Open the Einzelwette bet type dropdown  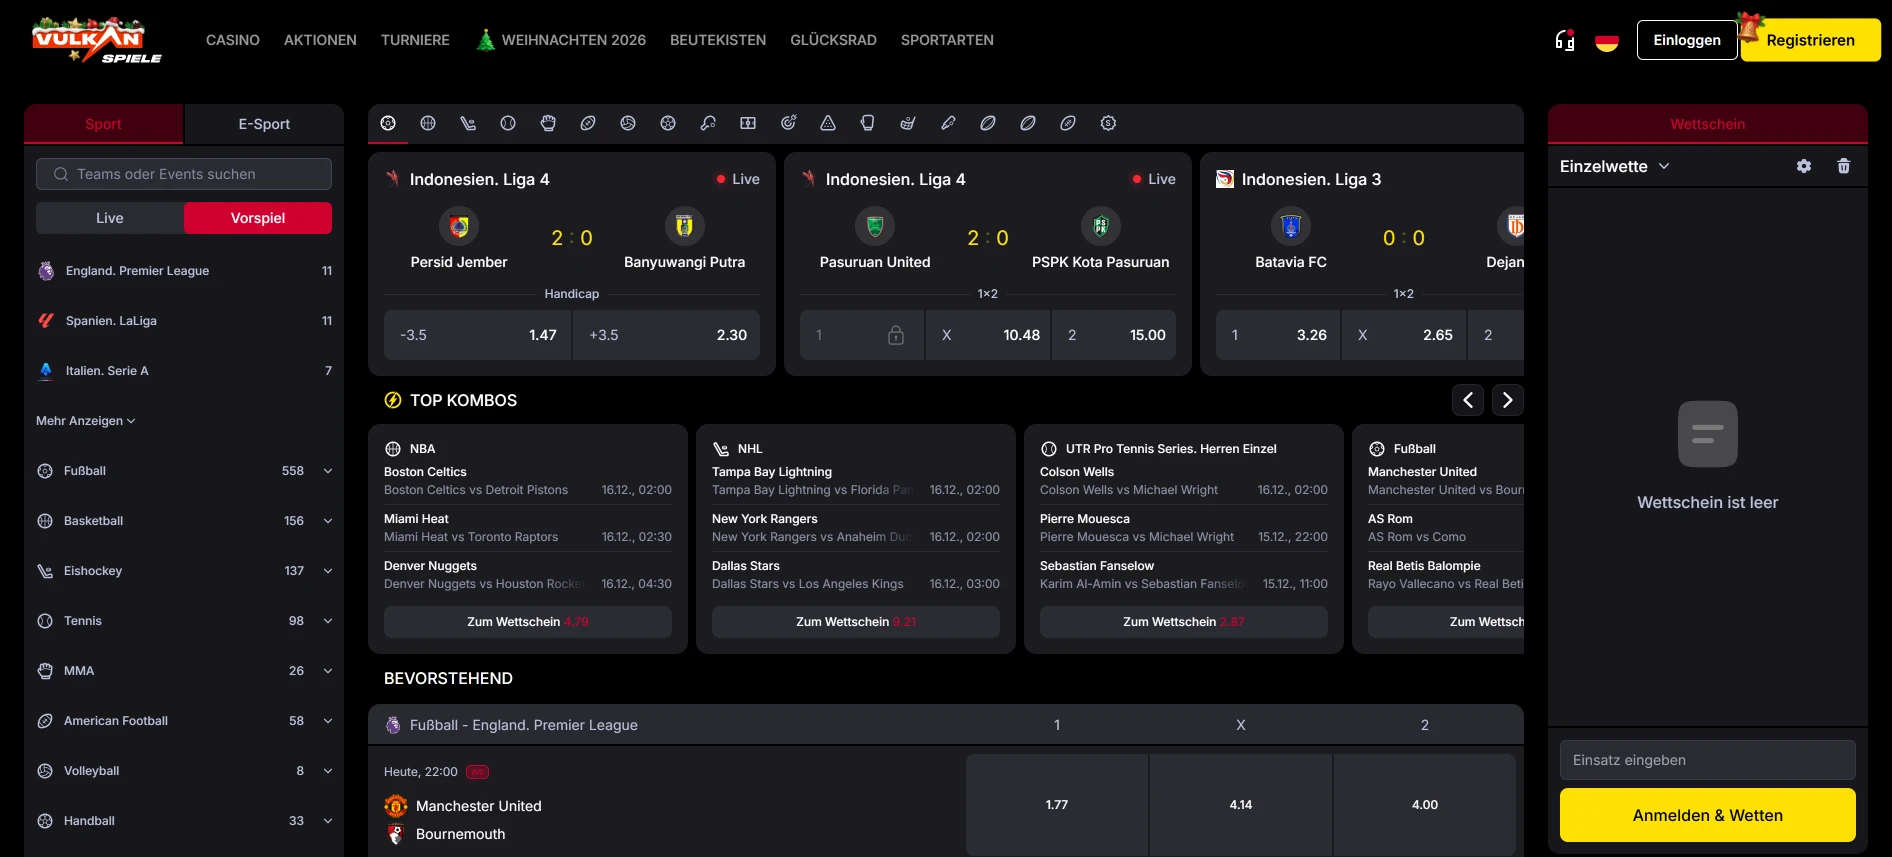1615,166
